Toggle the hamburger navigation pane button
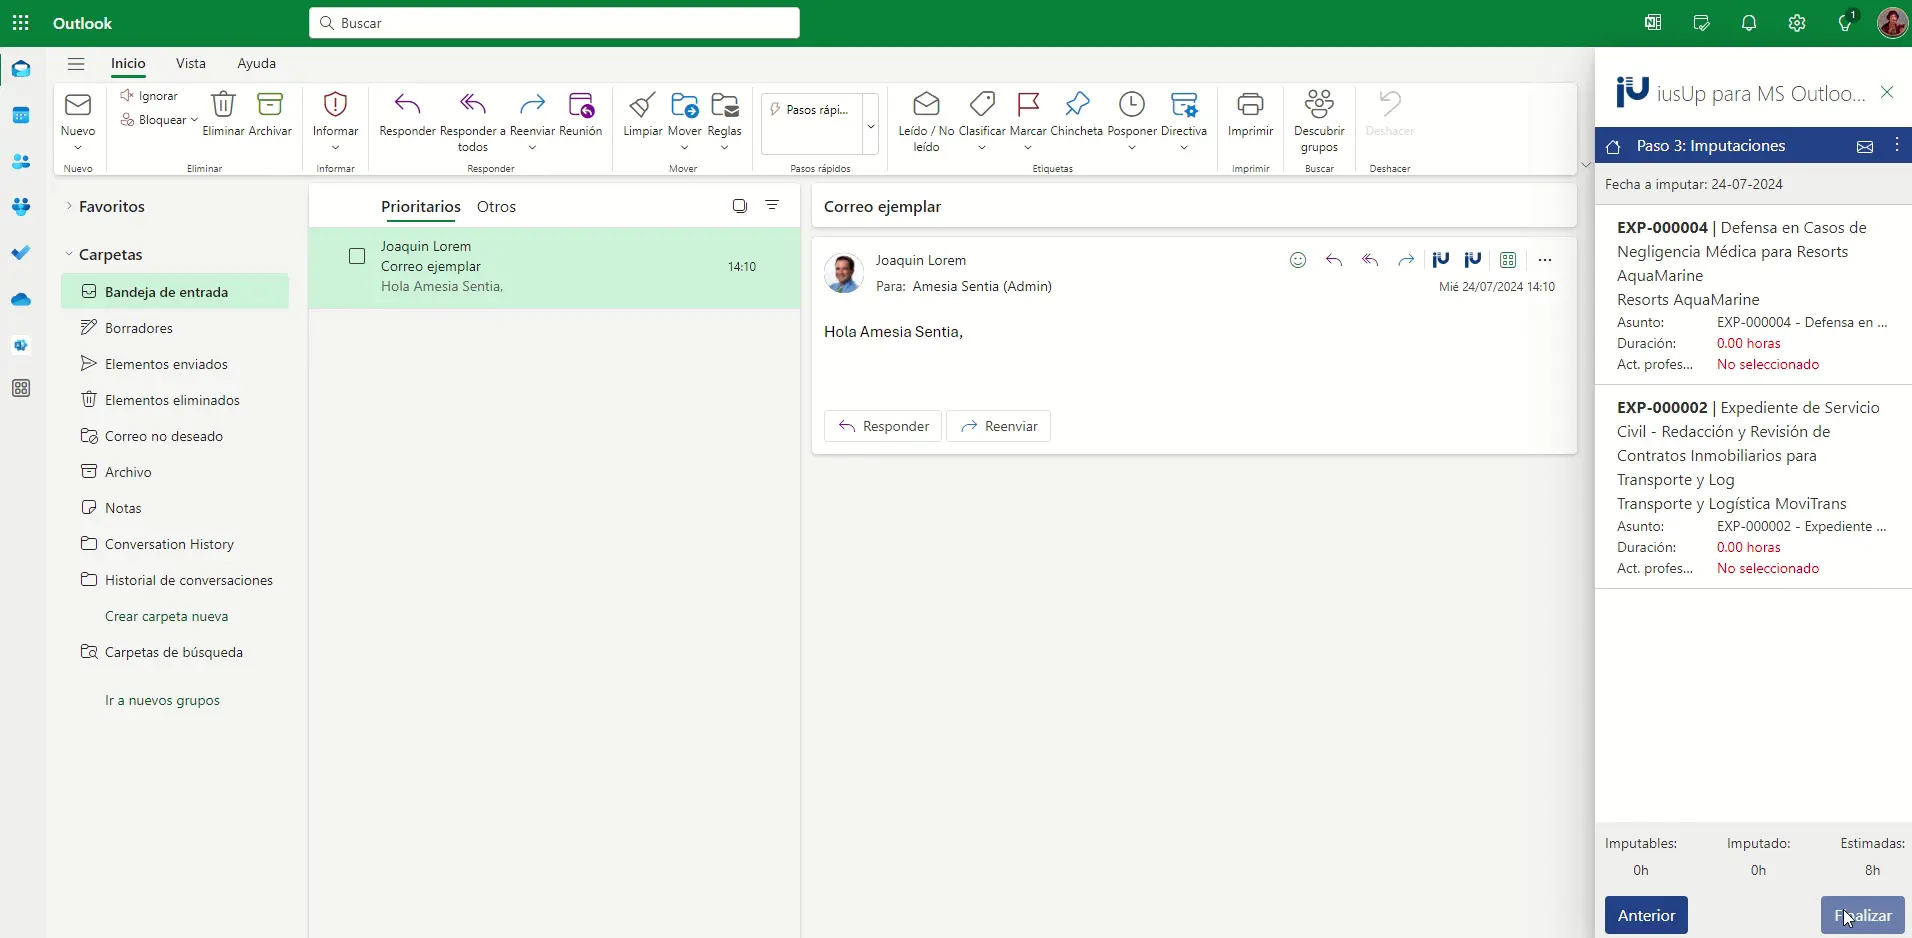 [x=76, y=64]
